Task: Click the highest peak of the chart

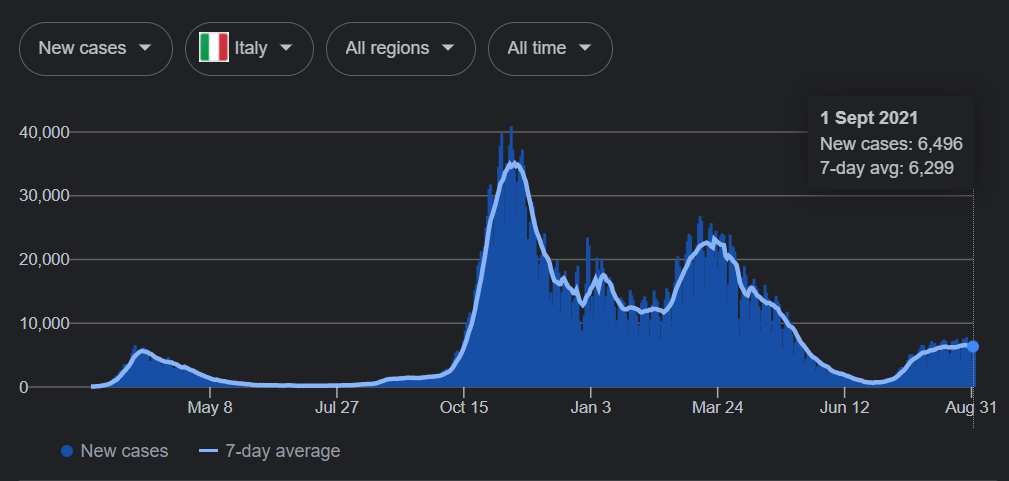Action: point(512,128)
